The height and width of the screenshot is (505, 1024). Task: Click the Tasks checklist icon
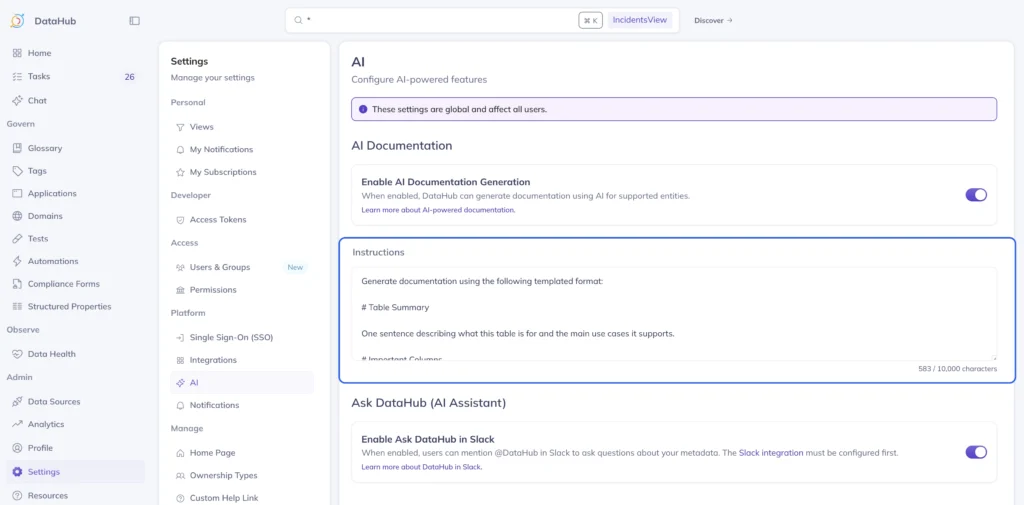pos(18,76)
